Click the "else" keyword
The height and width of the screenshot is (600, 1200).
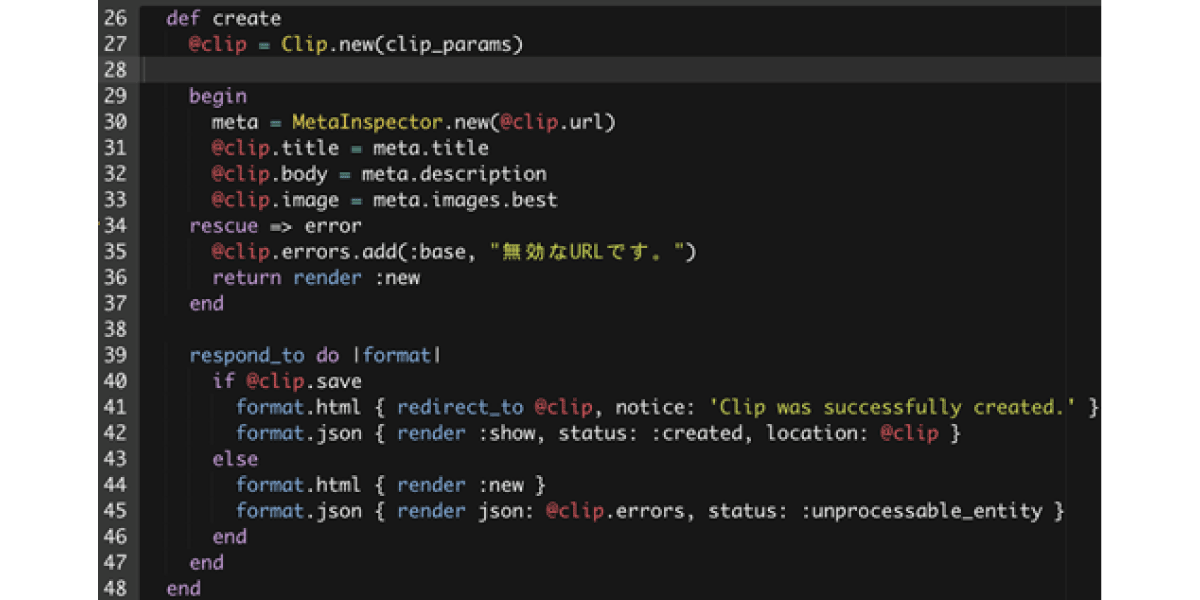tap(235, 460)
